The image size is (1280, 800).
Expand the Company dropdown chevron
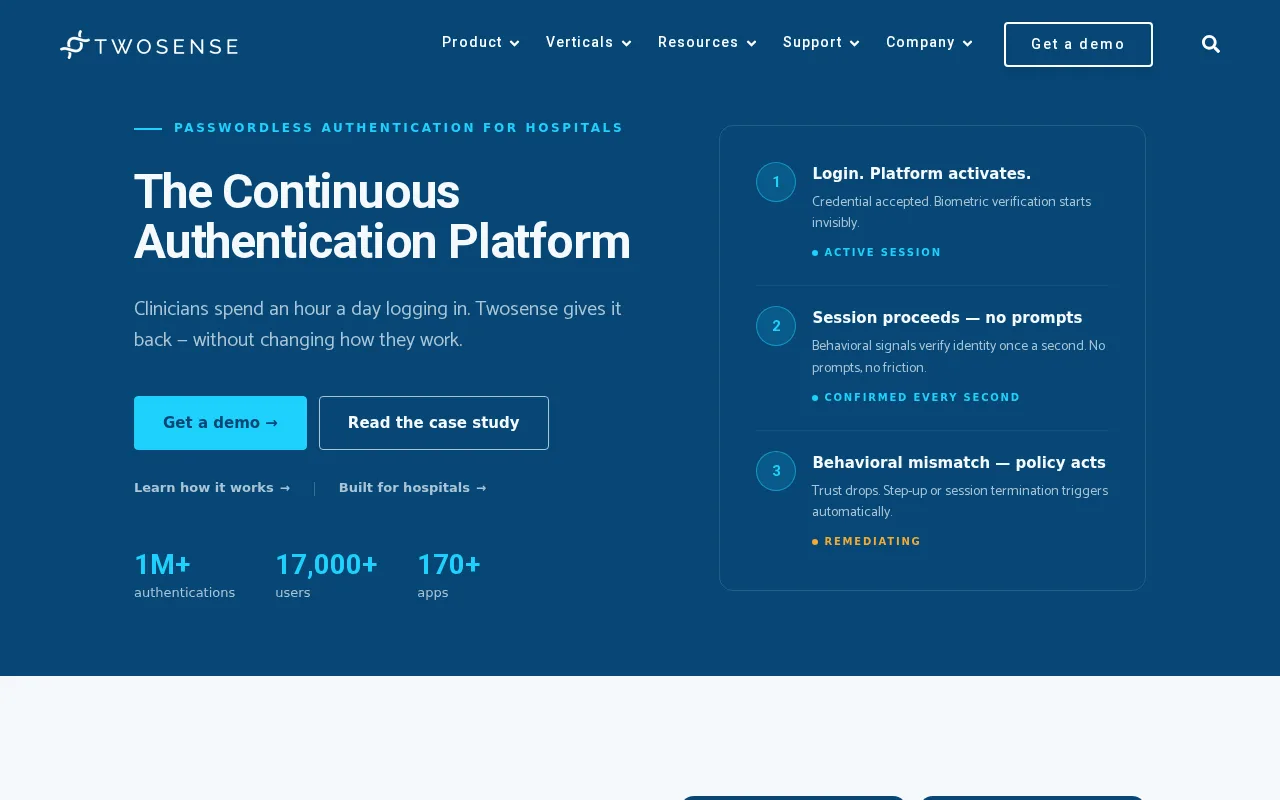tap(968, 43)
